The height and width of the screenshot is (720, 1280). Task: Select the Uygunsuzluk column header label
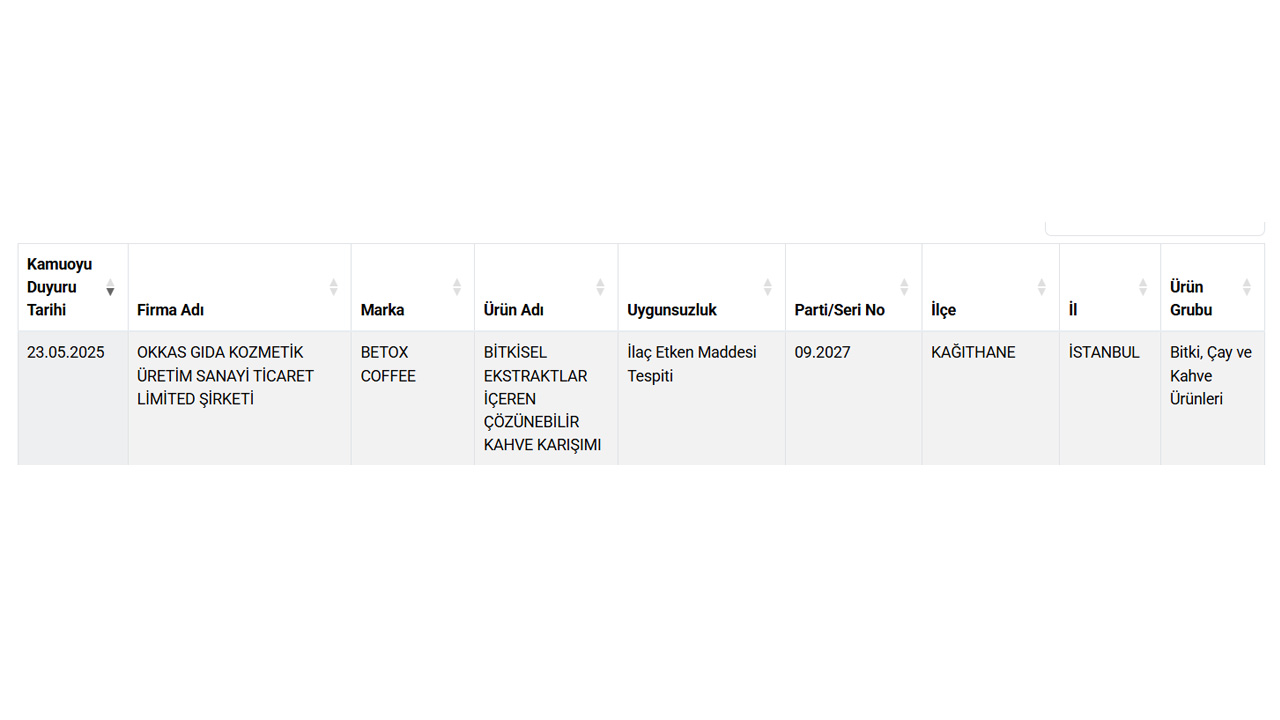[672, 310]
